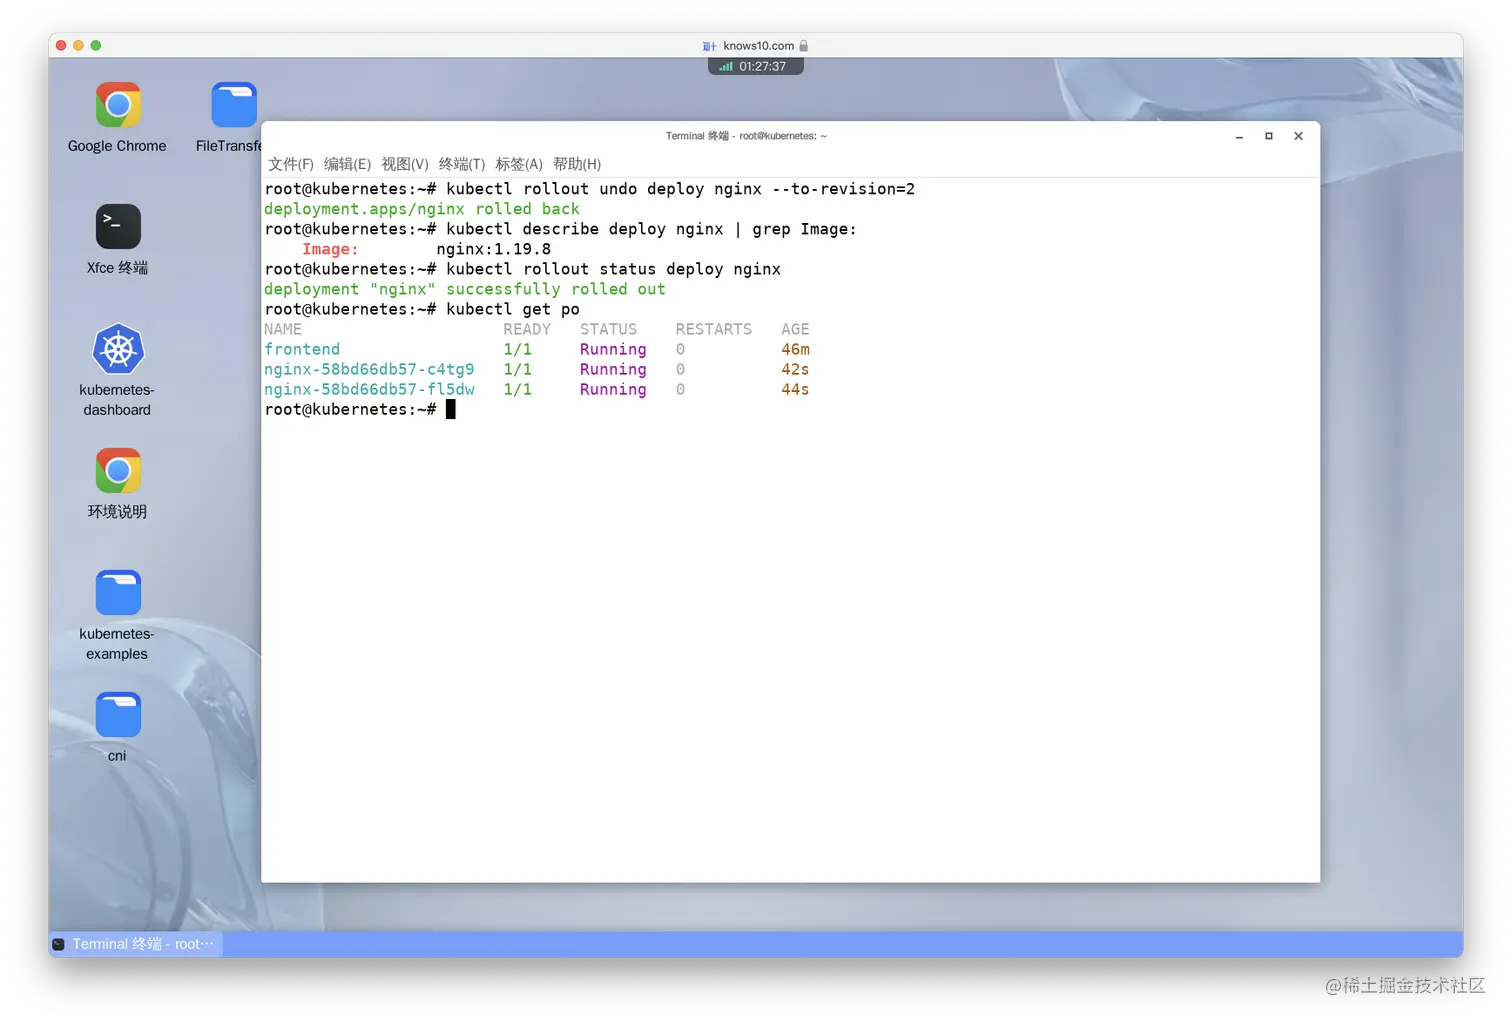Minimize the Terminal window
The height and width of the screenshot is (1022, 1512).
coord(1239,136)
